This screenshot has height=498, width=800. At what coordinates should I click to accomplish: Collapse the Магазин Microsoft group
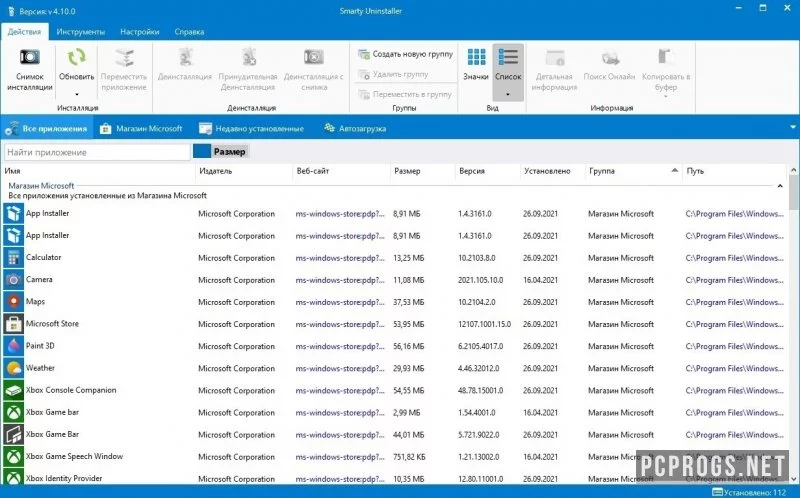pyautogui.click(x=780, y=187)
